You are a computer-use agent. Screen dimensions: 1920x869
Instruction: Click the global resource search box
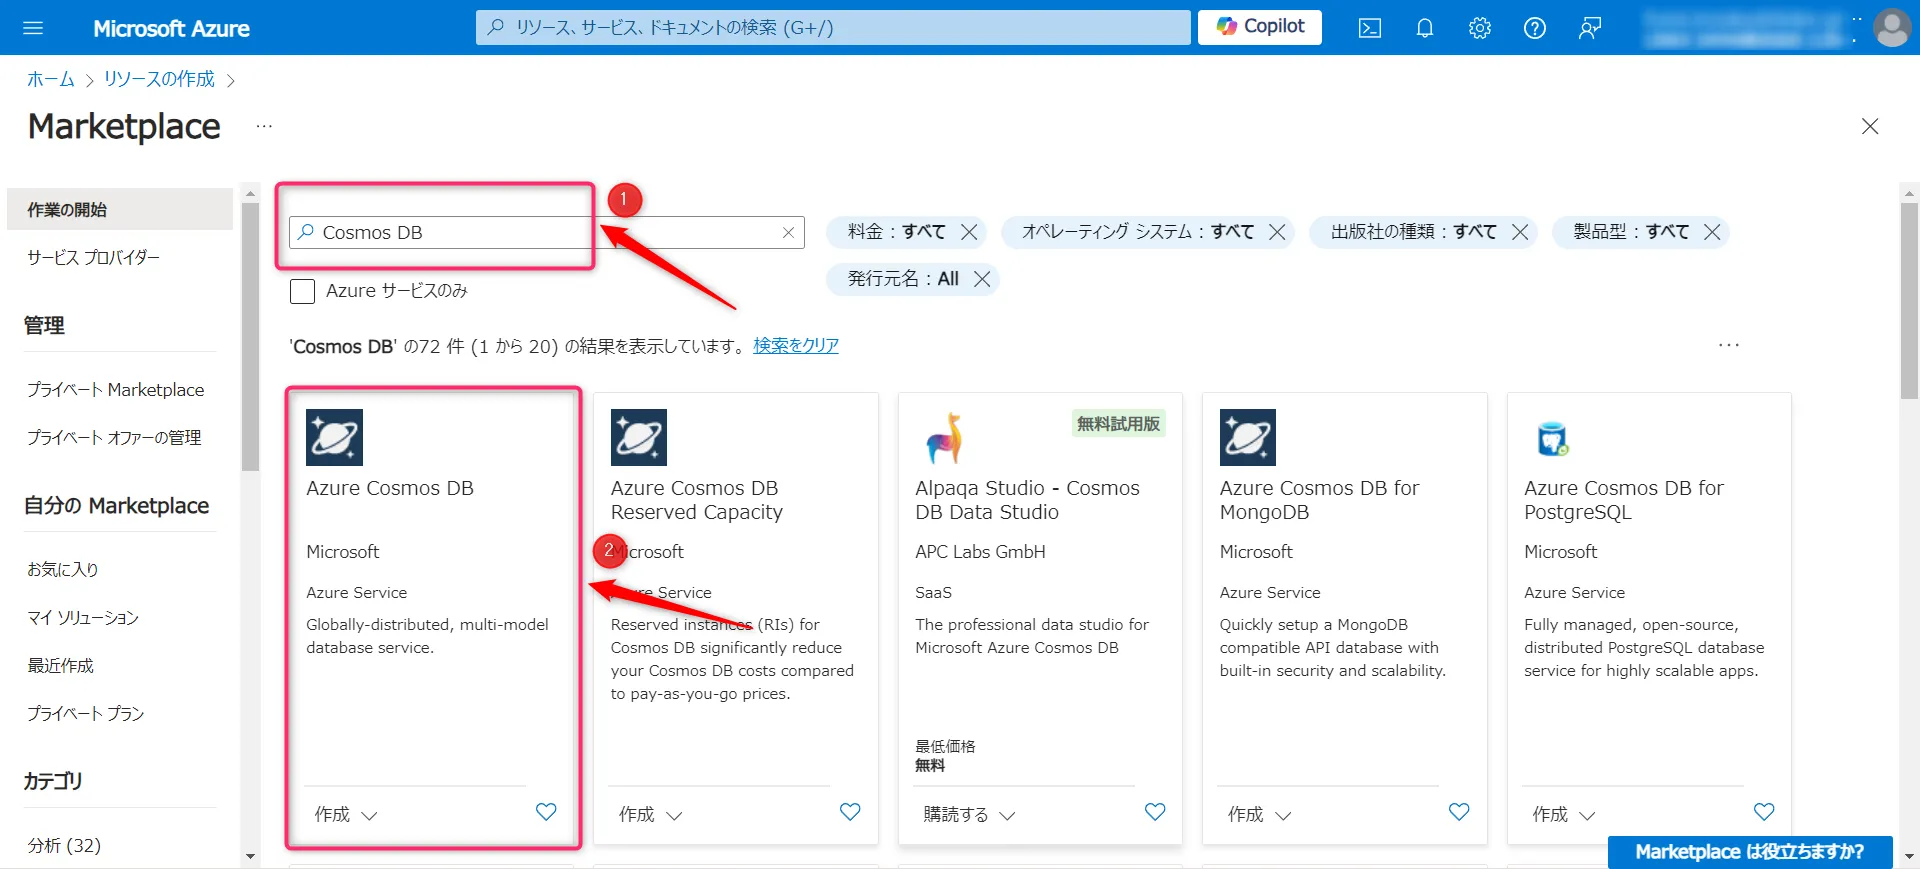pyautogui.click(x=833, y=28)
